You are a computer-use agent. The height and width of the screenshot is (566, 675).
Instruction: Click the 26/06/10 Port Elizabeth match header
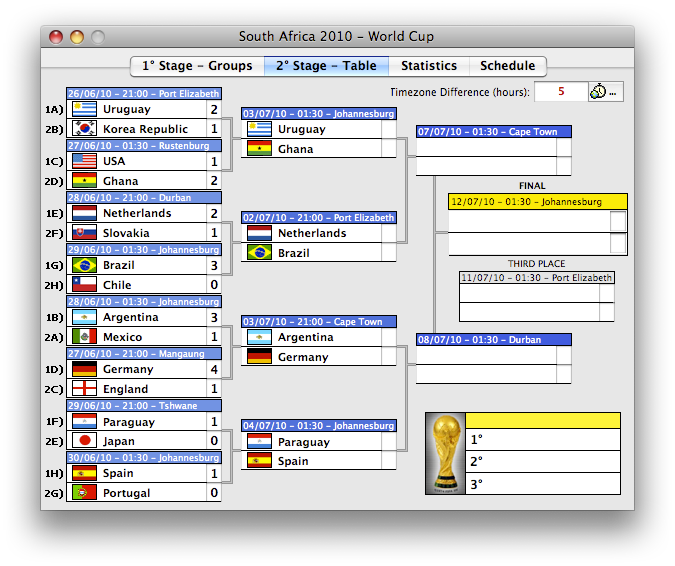tap(144, 93)
